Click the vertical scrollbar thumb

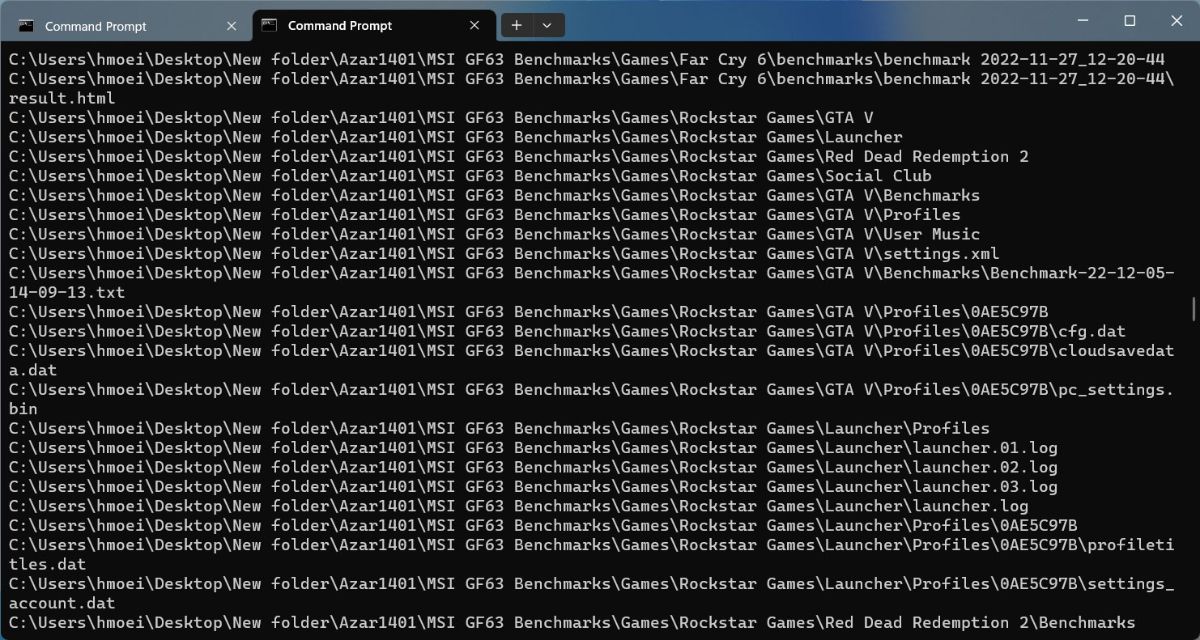tap(1193, 308)
